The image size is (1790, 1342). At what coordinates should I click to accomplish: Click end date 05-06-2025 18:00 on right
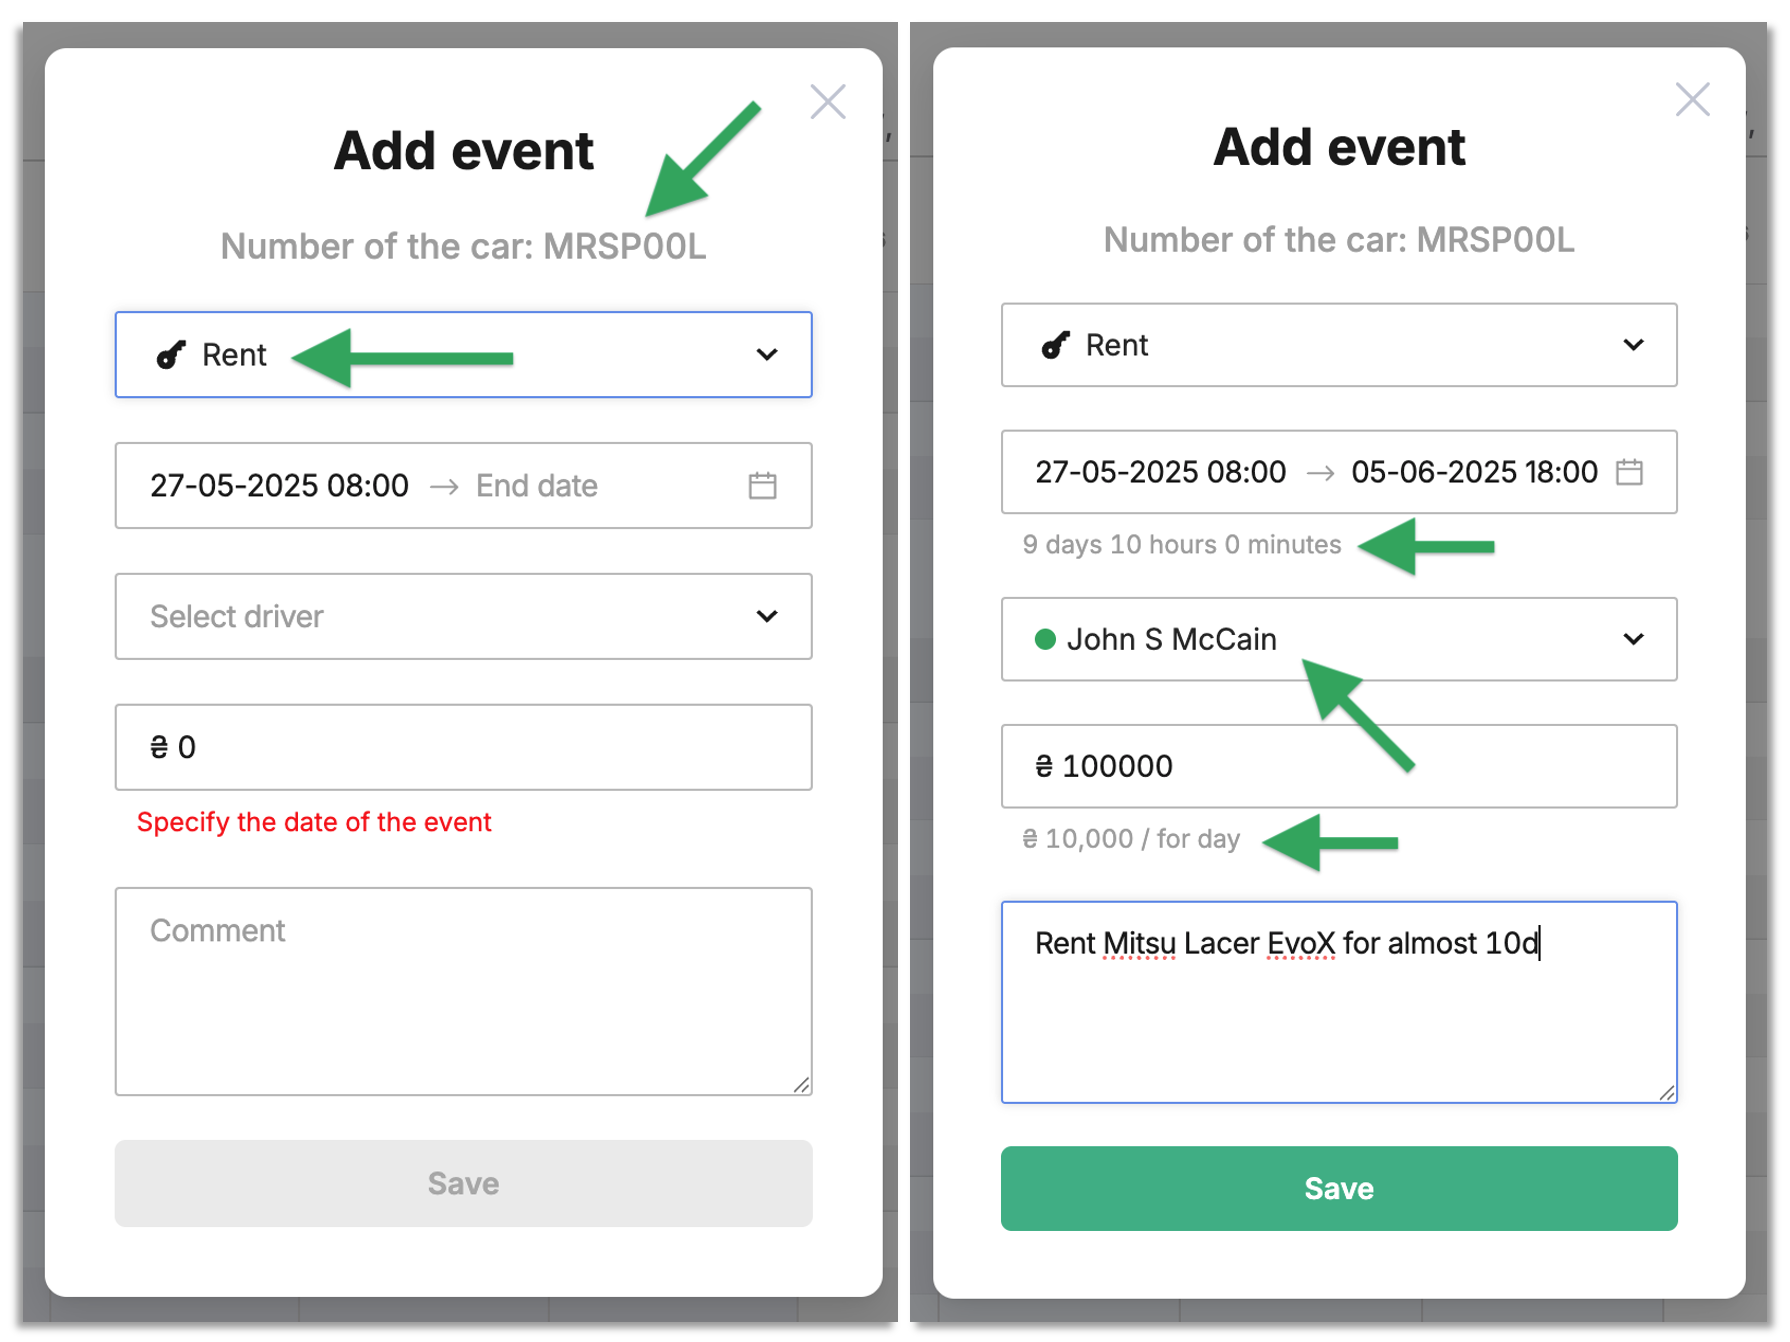click(x=1474, y=472)
